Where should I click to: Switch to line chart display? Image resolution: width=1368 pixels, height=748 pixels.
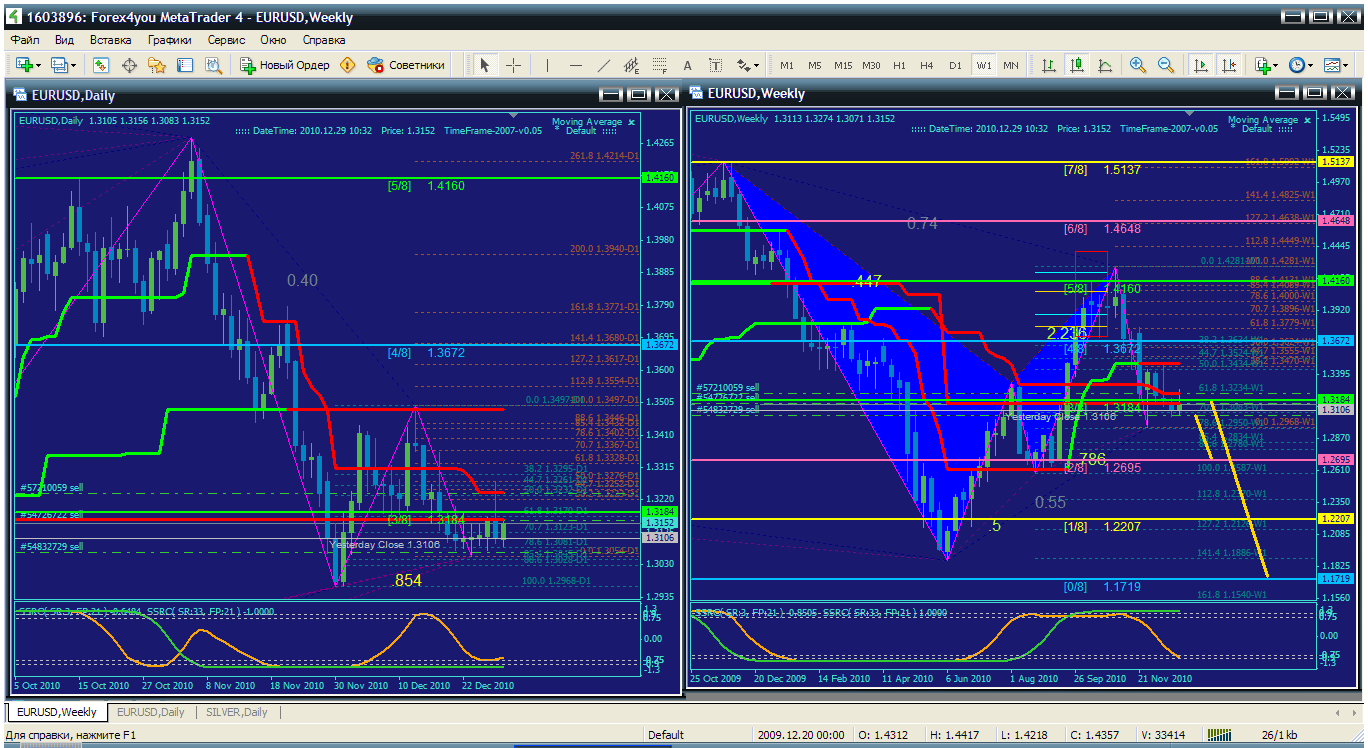point(1105,65)
